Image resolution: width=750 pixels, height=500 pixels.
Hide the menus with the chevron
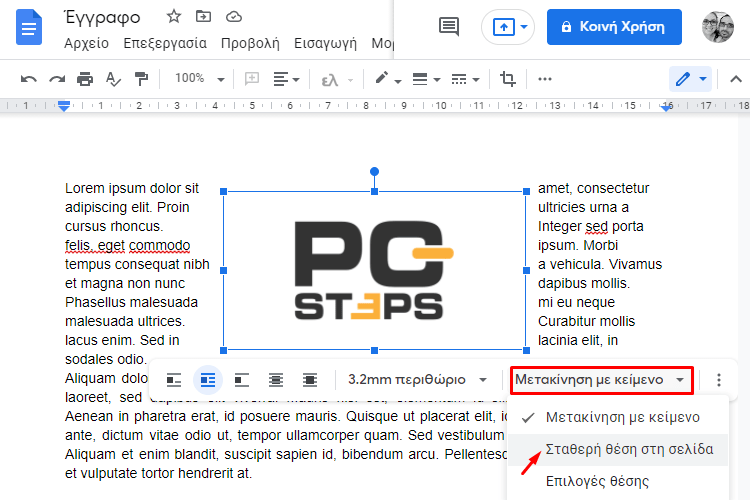[736, 79]
